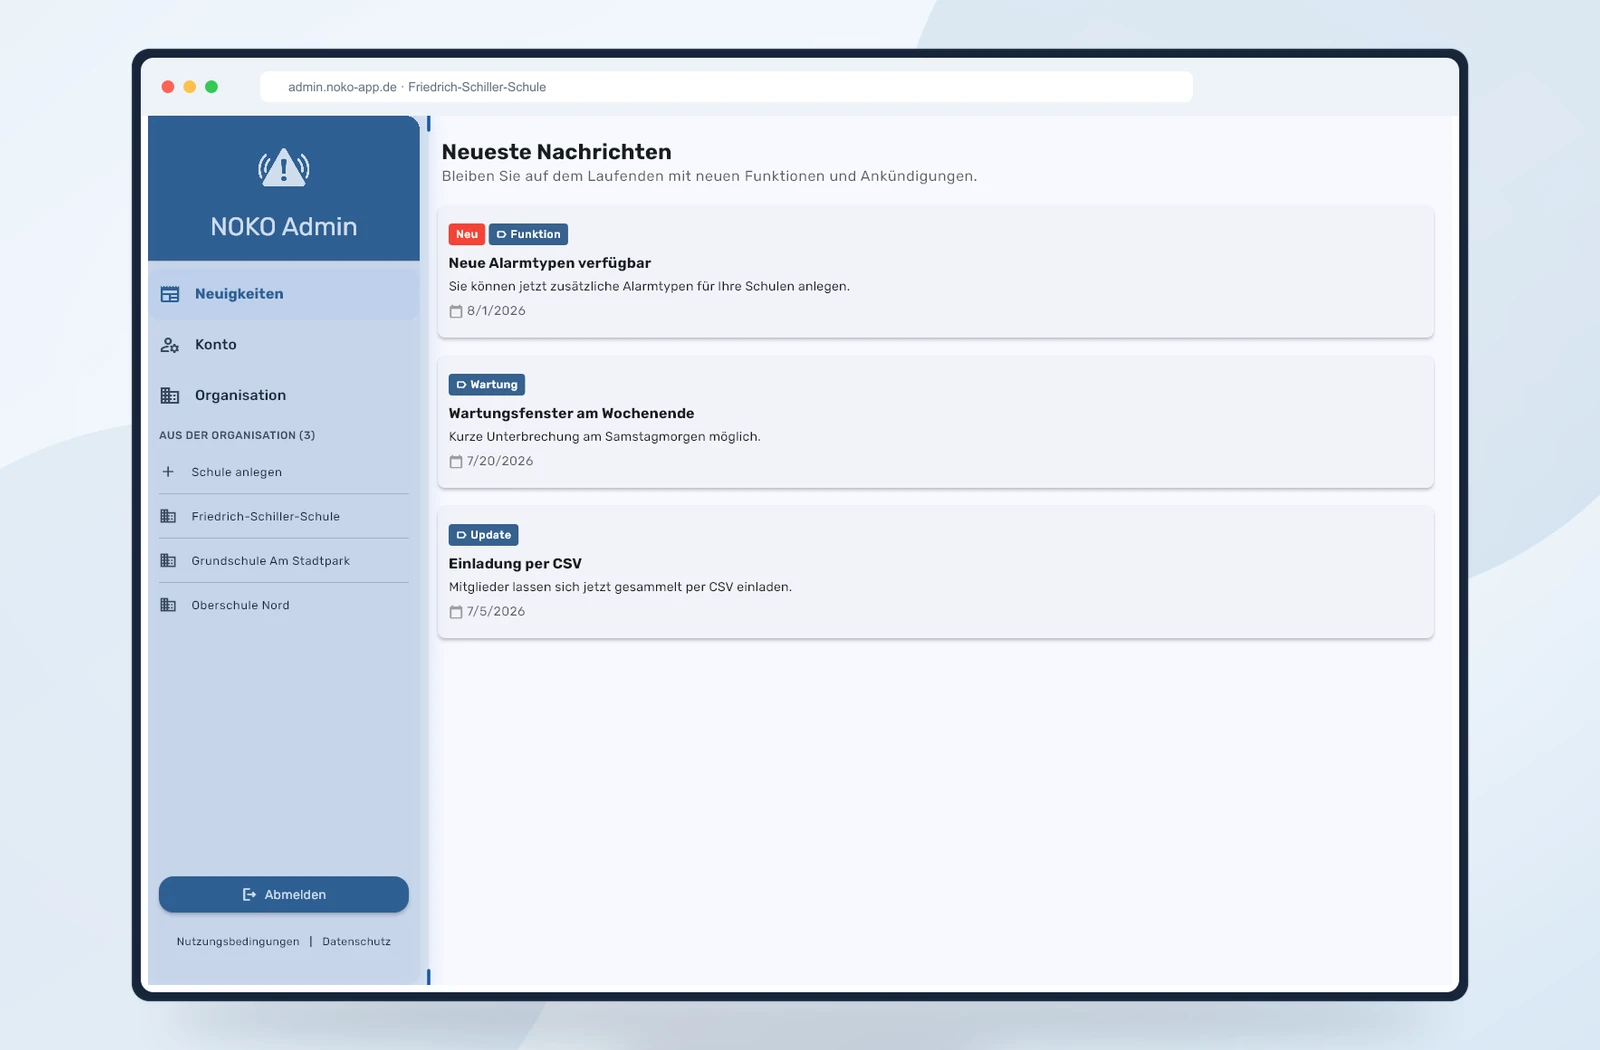Click the date 7/20/2026
The height and width of the screenshot is (1050, 1600).
(500, 461)
